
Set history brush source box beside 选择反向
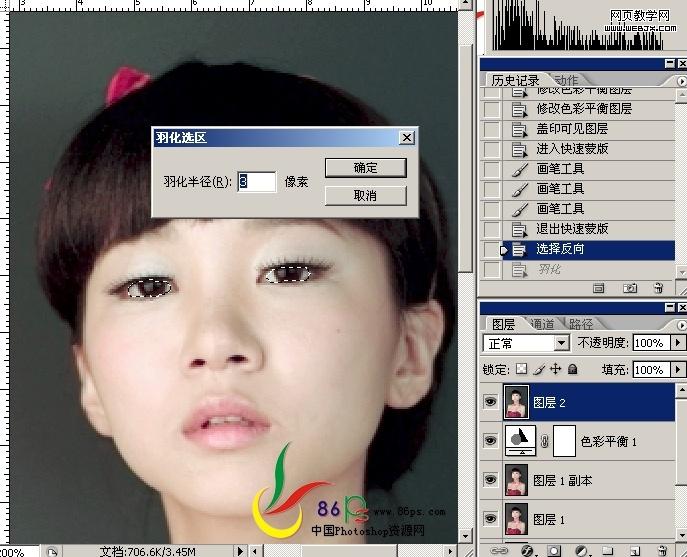pos(491,250)
